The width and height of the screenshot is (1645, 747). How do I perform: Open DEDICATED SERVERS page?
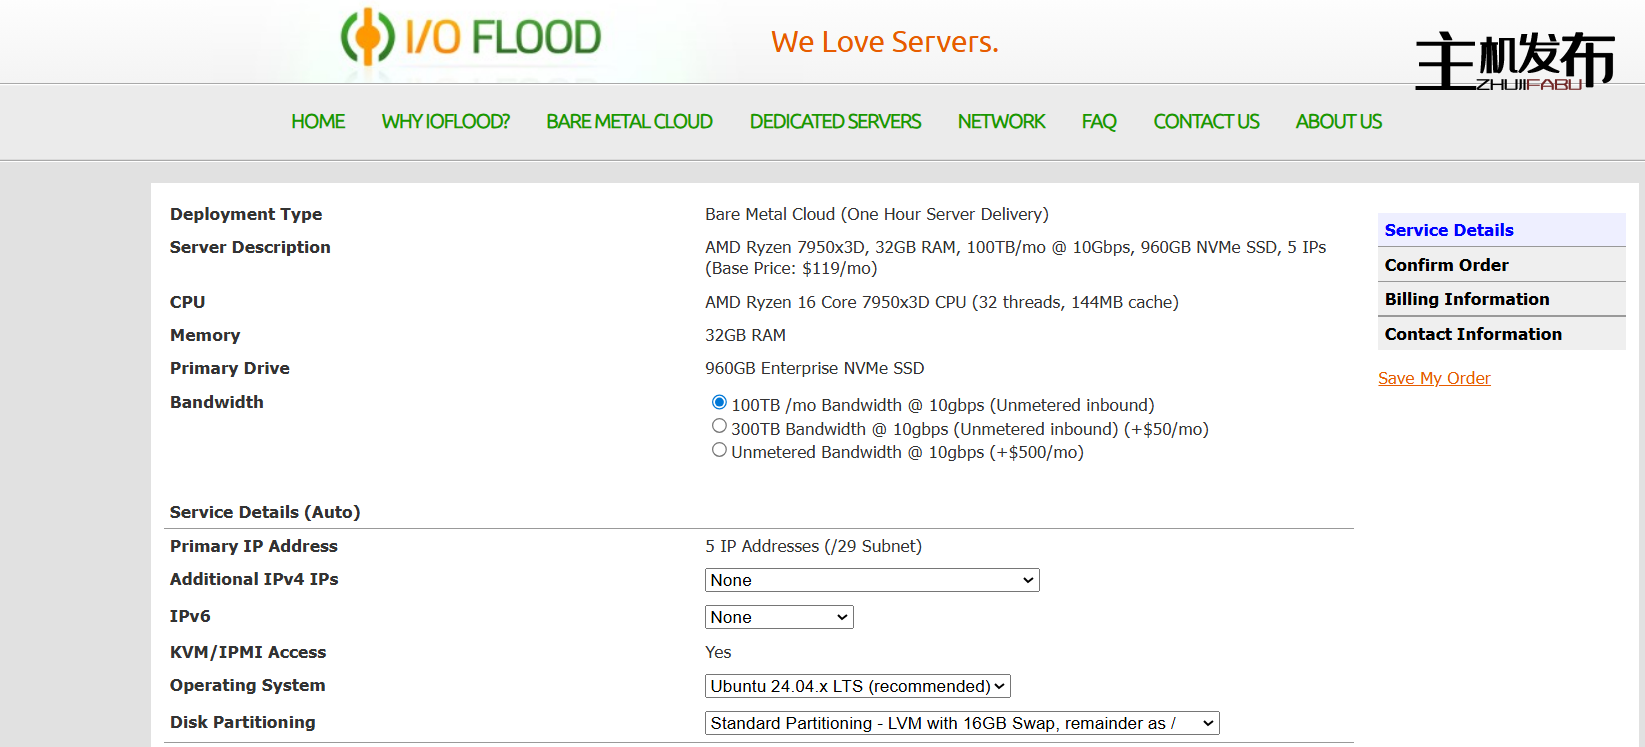point(835,122)
